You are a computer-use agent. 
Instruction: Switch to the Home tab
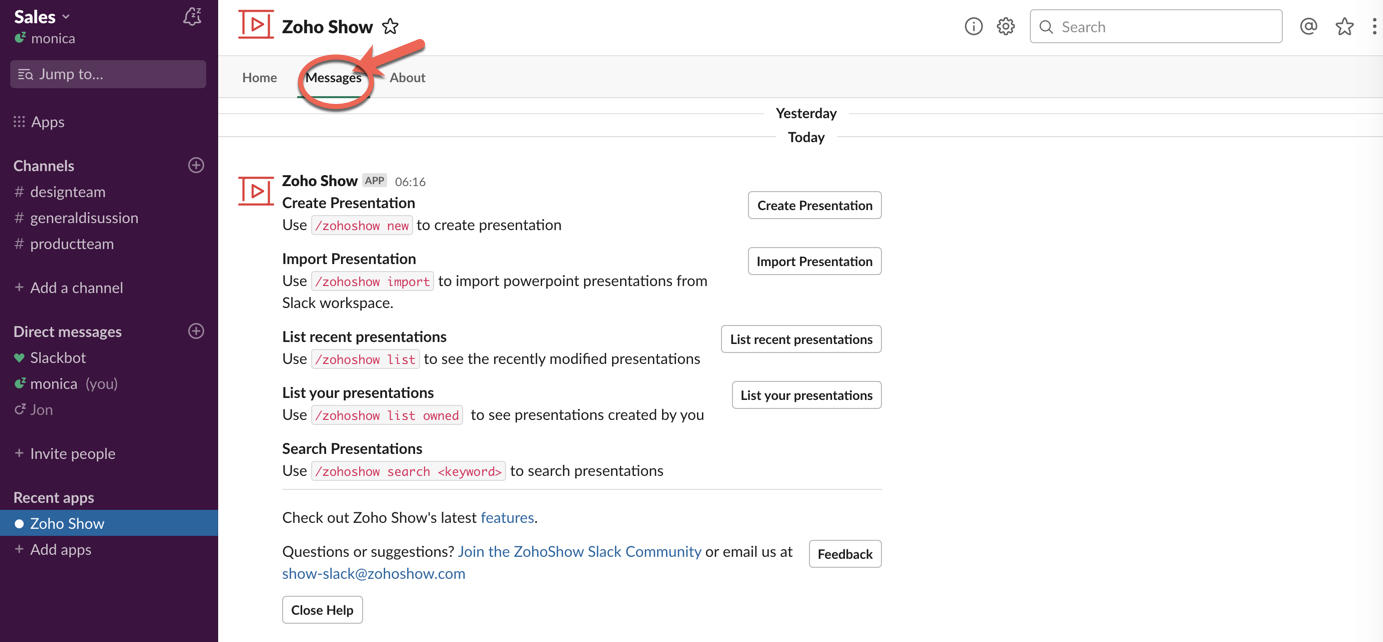coord(259,77)
